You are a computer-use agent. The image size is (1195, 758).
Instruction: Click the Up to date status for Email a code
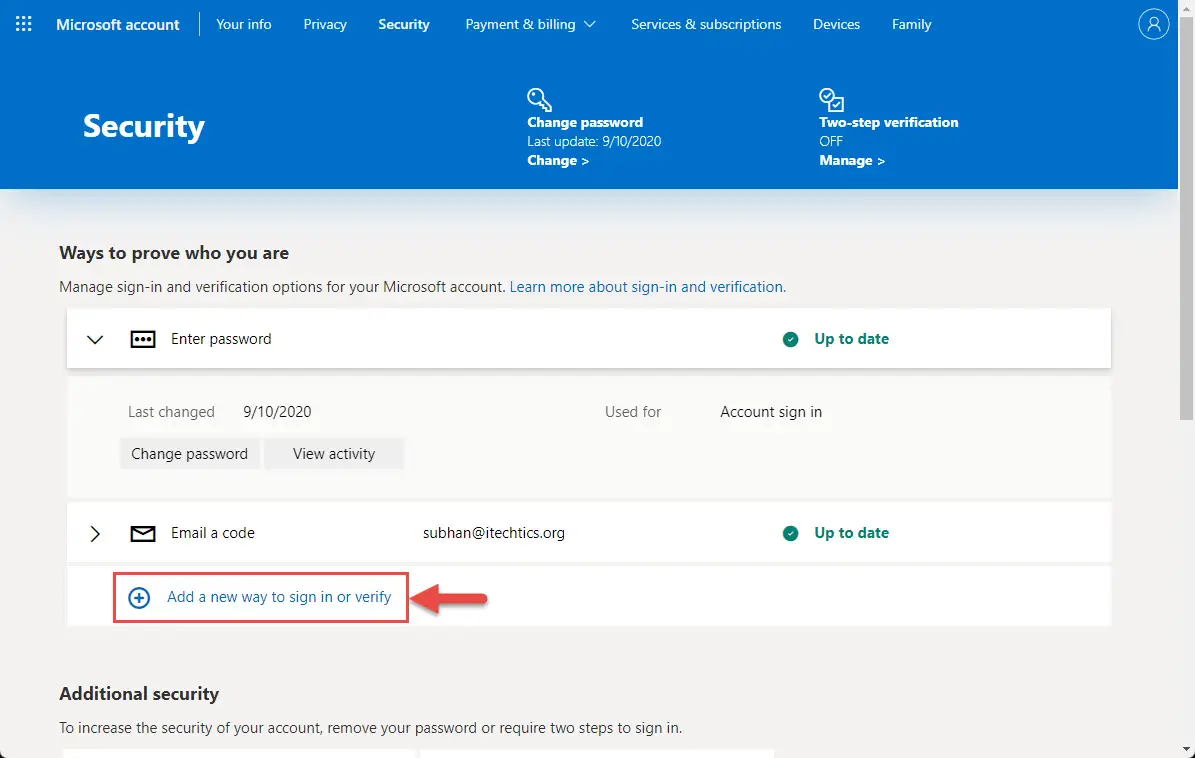click(851, 533)
